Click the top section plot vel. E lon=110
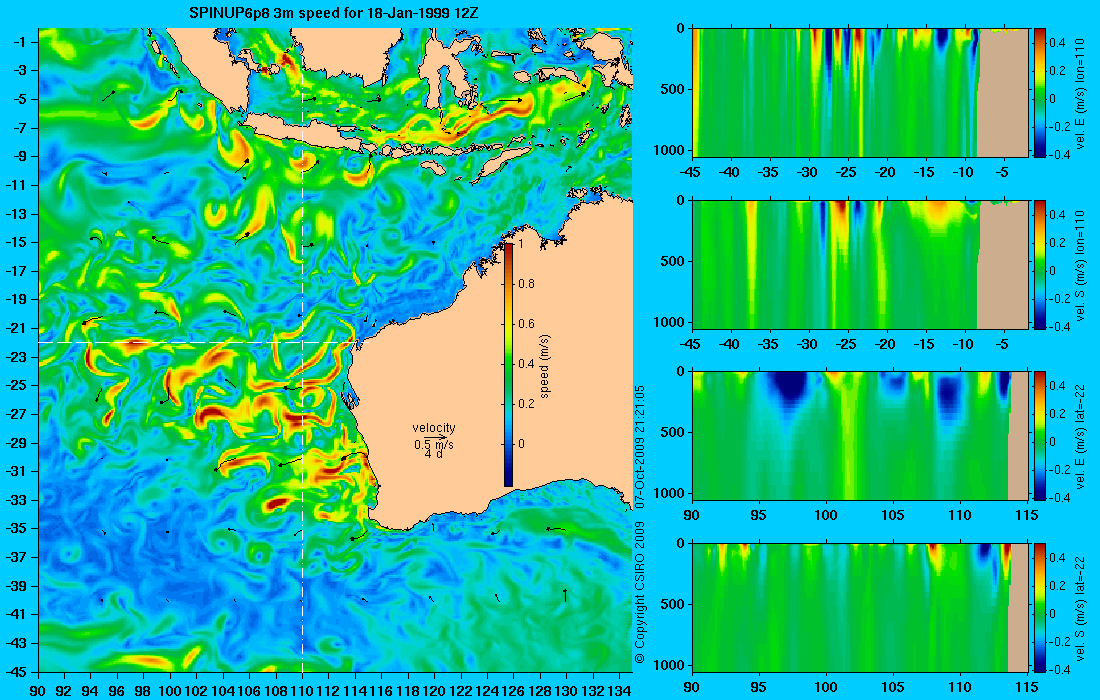 pyautogui.click(x=861, y=93)
